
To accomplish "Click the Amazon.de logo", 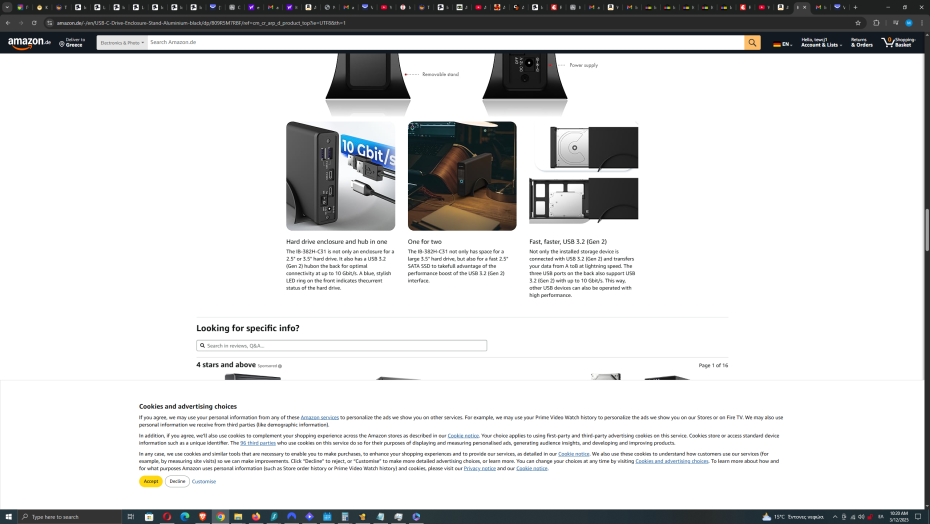I will [x=29, y=43].
